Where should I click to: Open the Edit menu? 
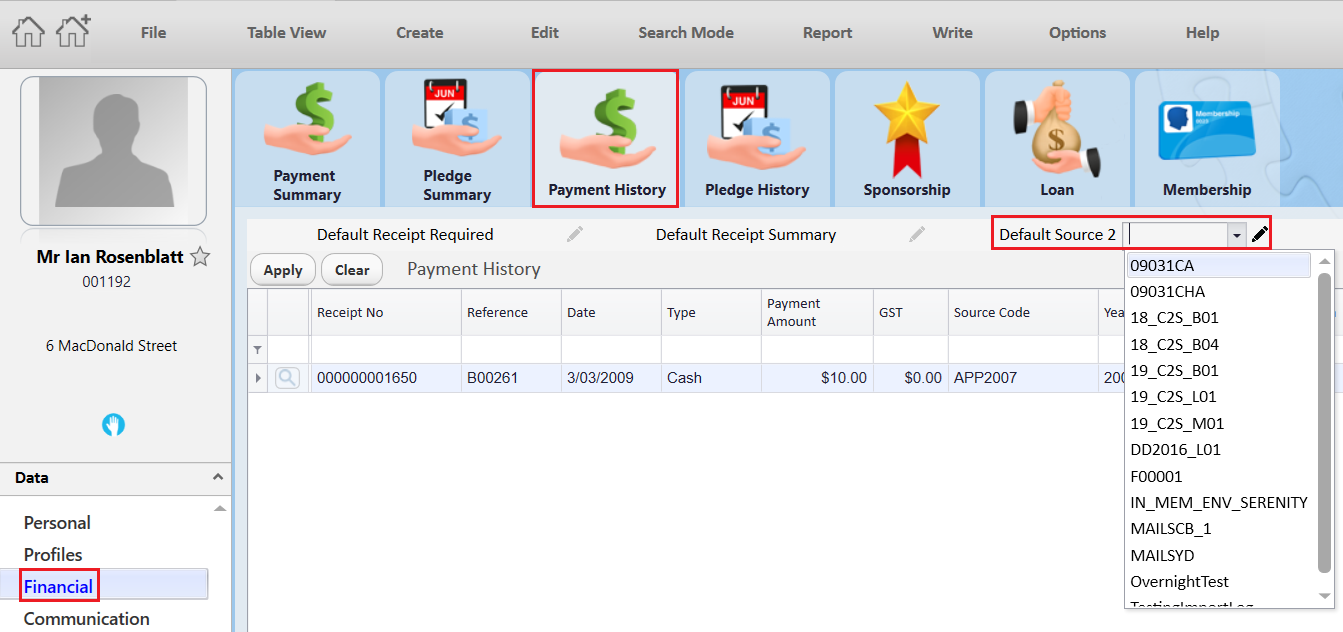545,32
